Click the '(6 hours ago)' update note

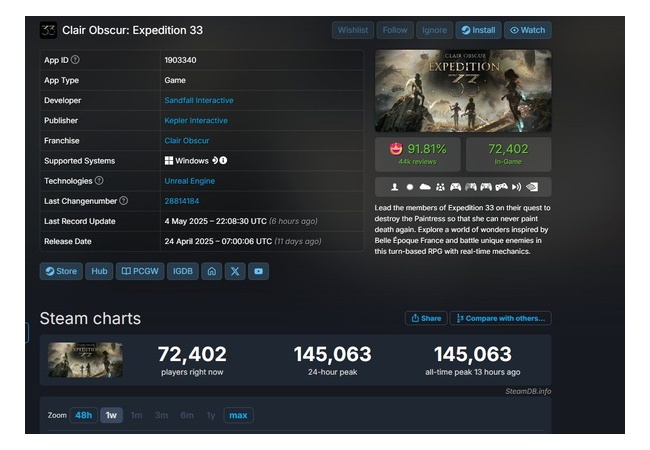click(x=293, y=221)
